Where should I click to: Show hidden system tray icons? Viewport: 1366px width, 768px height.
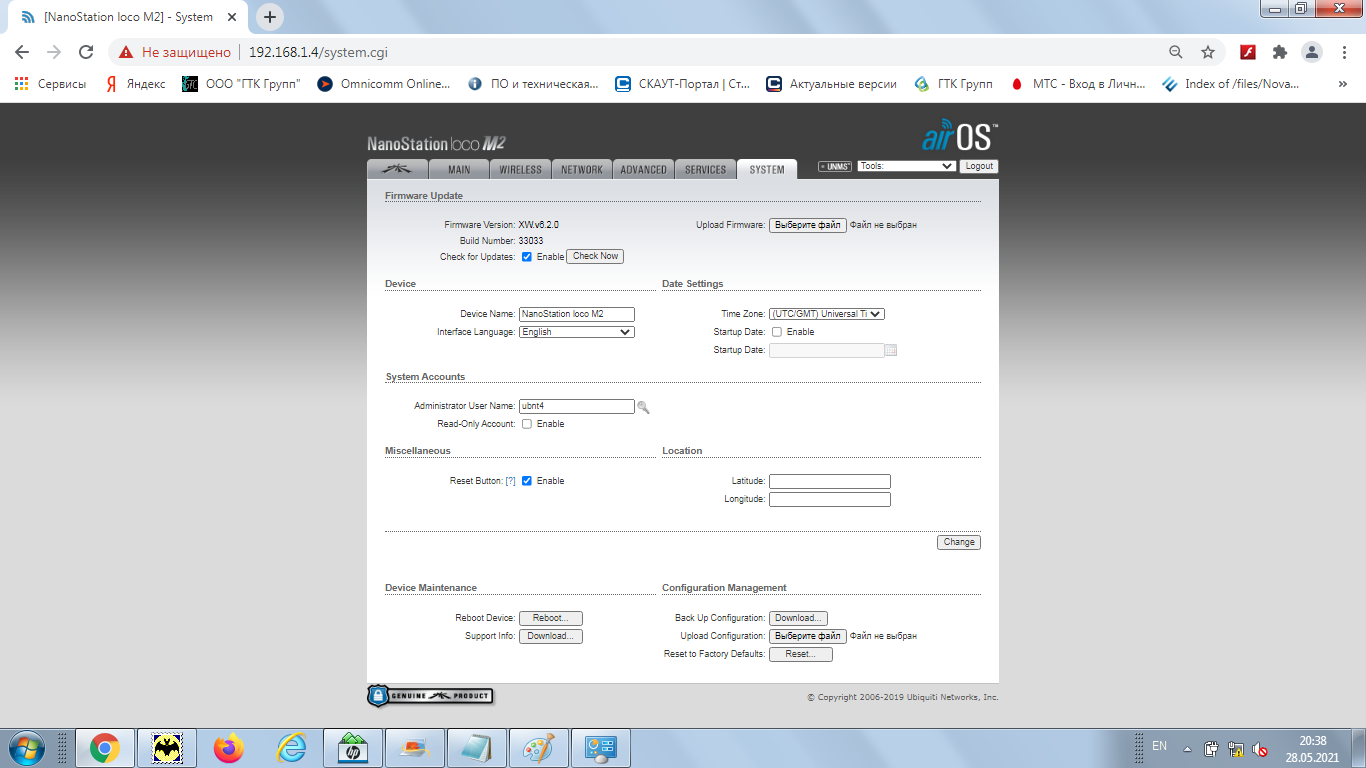pos(1188,748)
